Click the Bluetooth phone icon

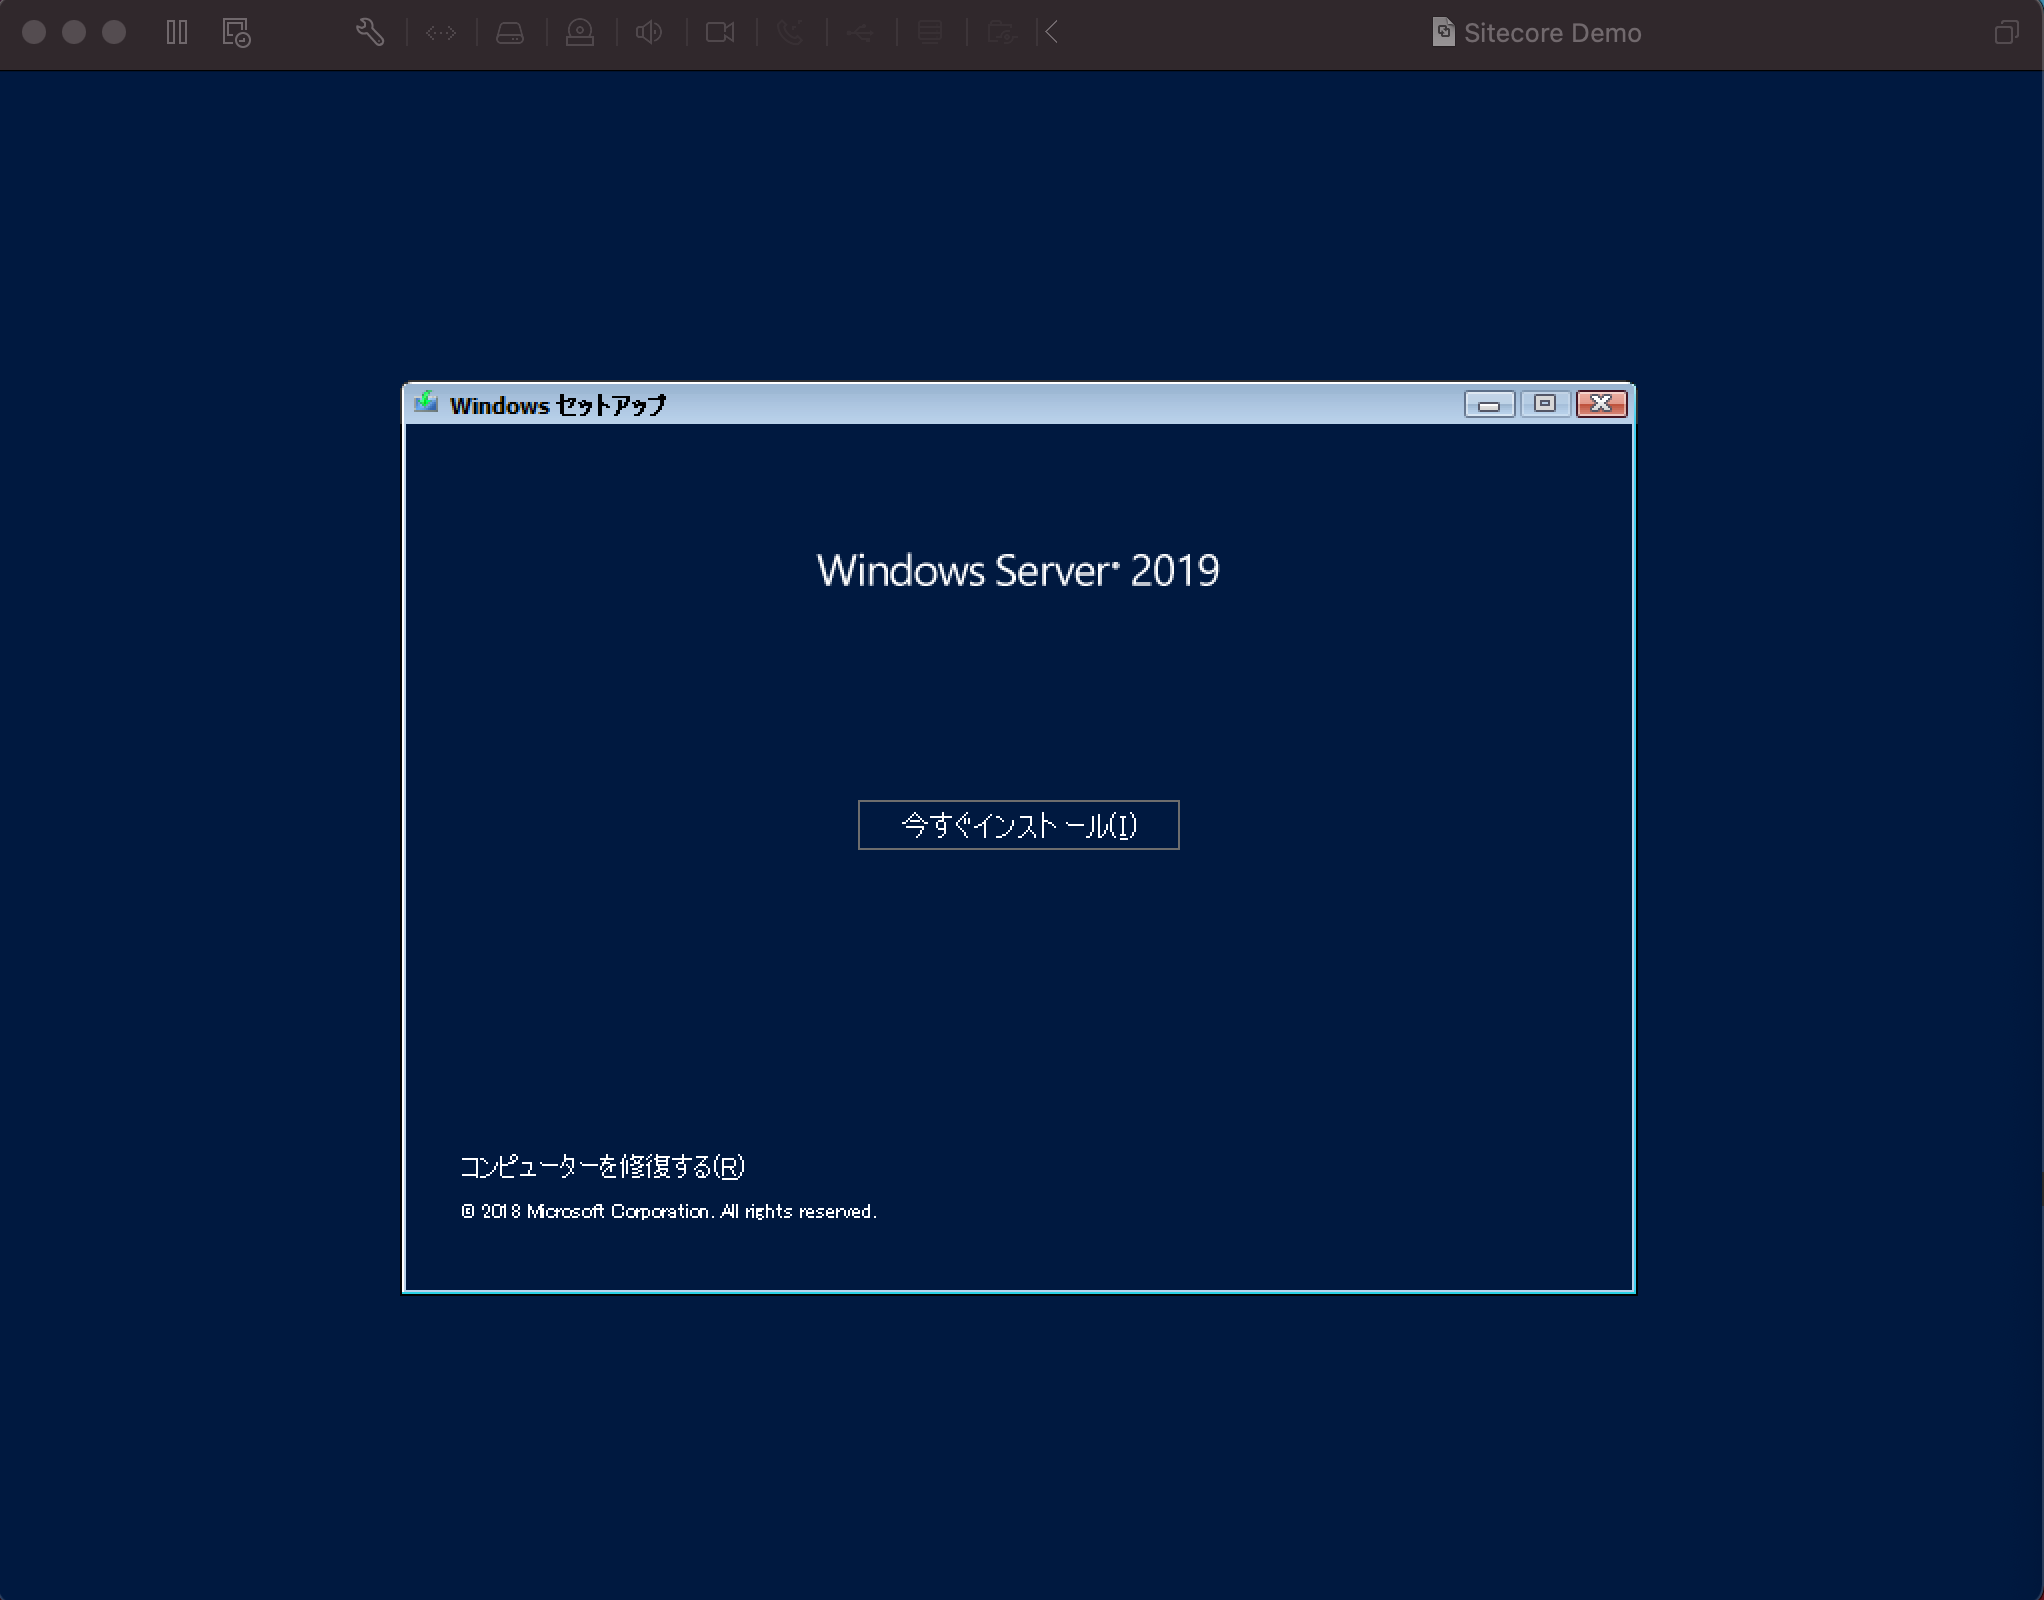tap(790, 33)
